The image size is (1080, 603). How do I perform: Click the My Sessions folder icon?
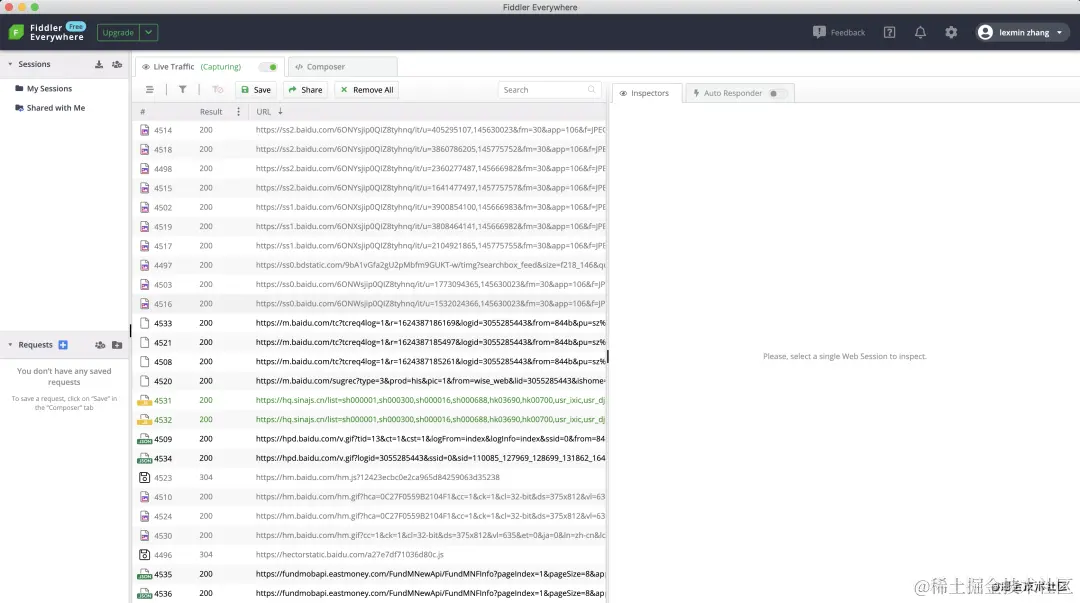pos(19,88)
